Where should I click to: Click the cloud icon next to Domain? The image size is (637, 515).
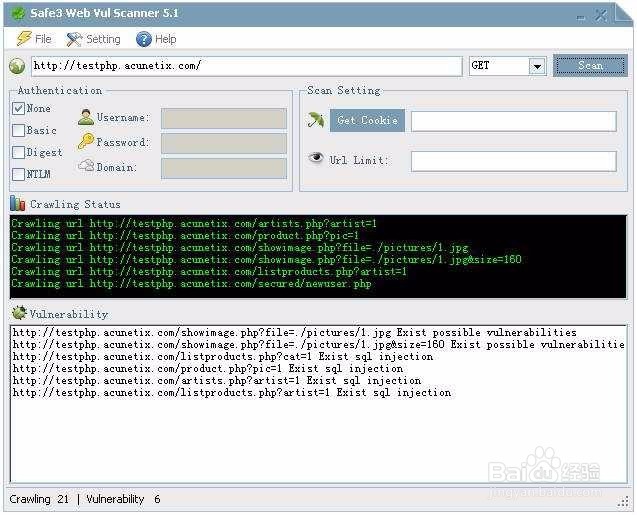[86, 165]
